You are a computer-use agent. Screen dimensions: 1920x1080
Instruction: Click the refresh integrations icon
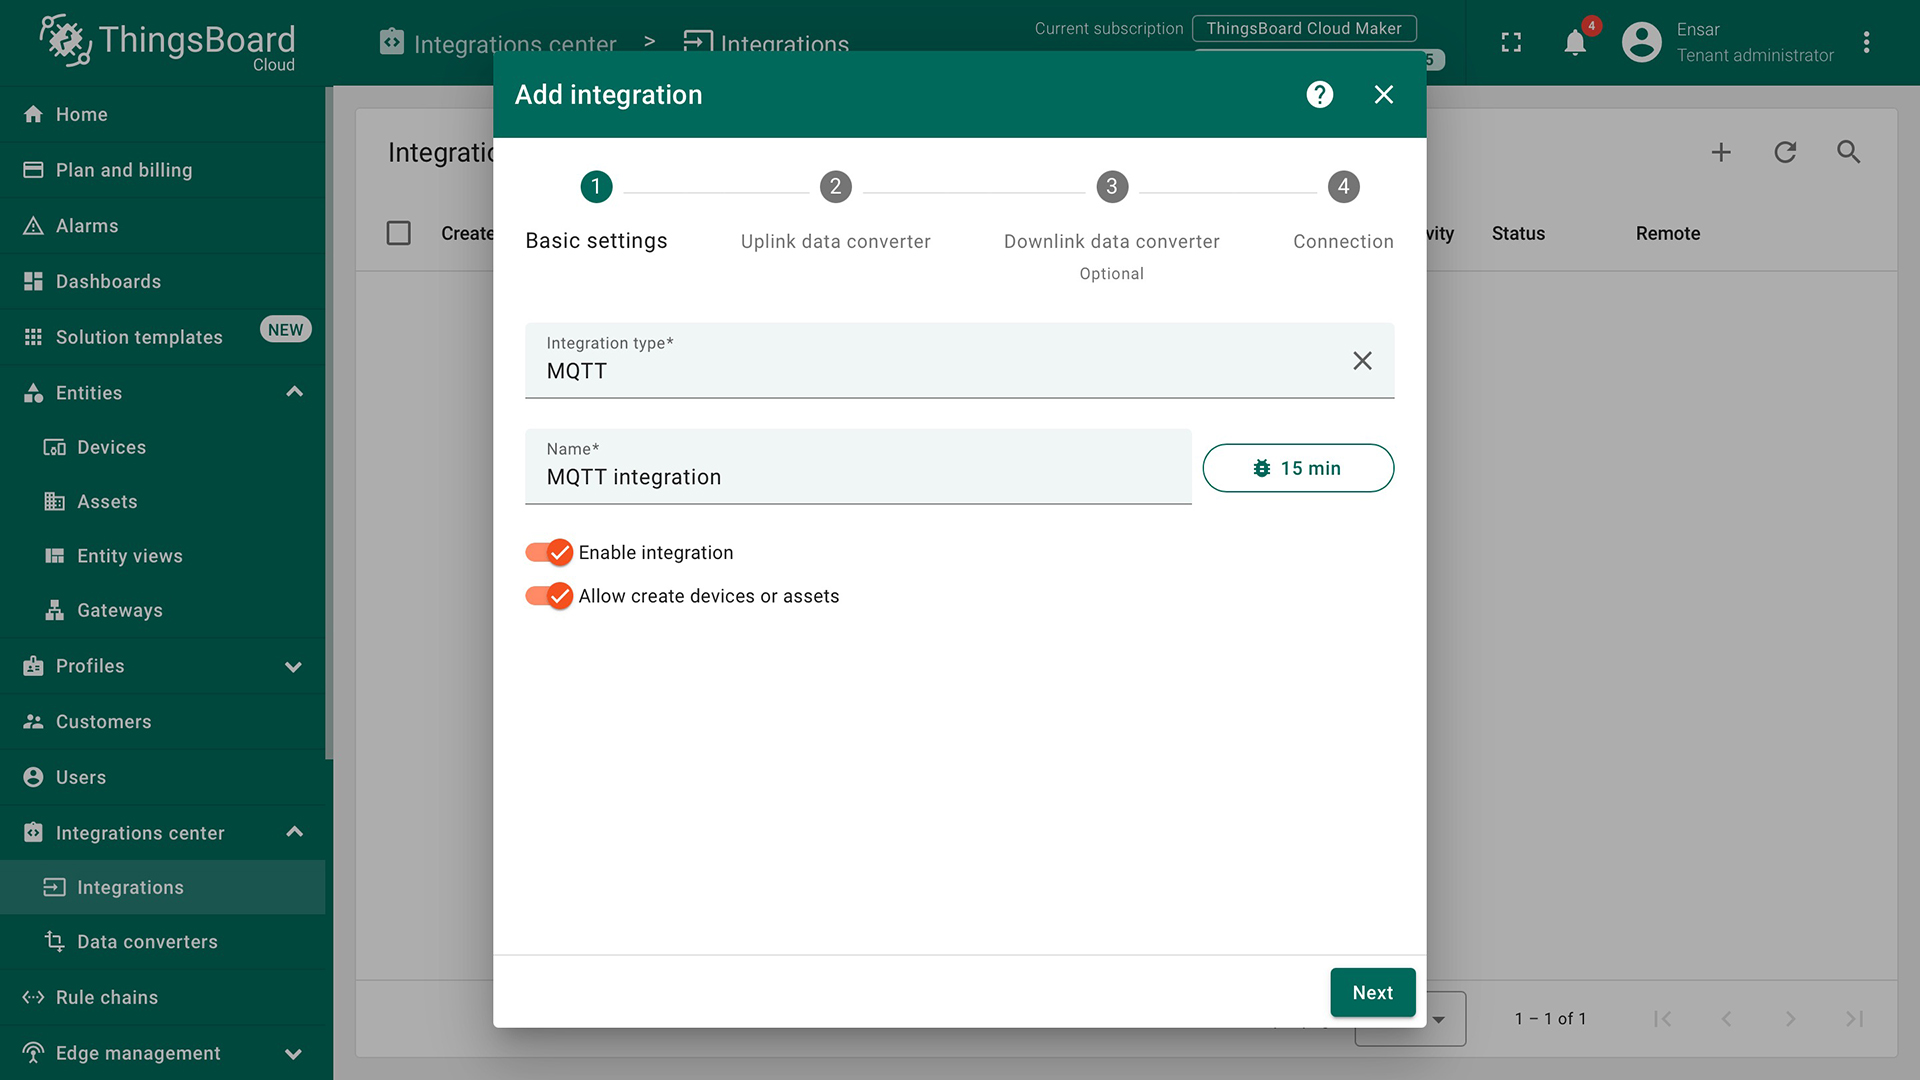(1785, 152)
